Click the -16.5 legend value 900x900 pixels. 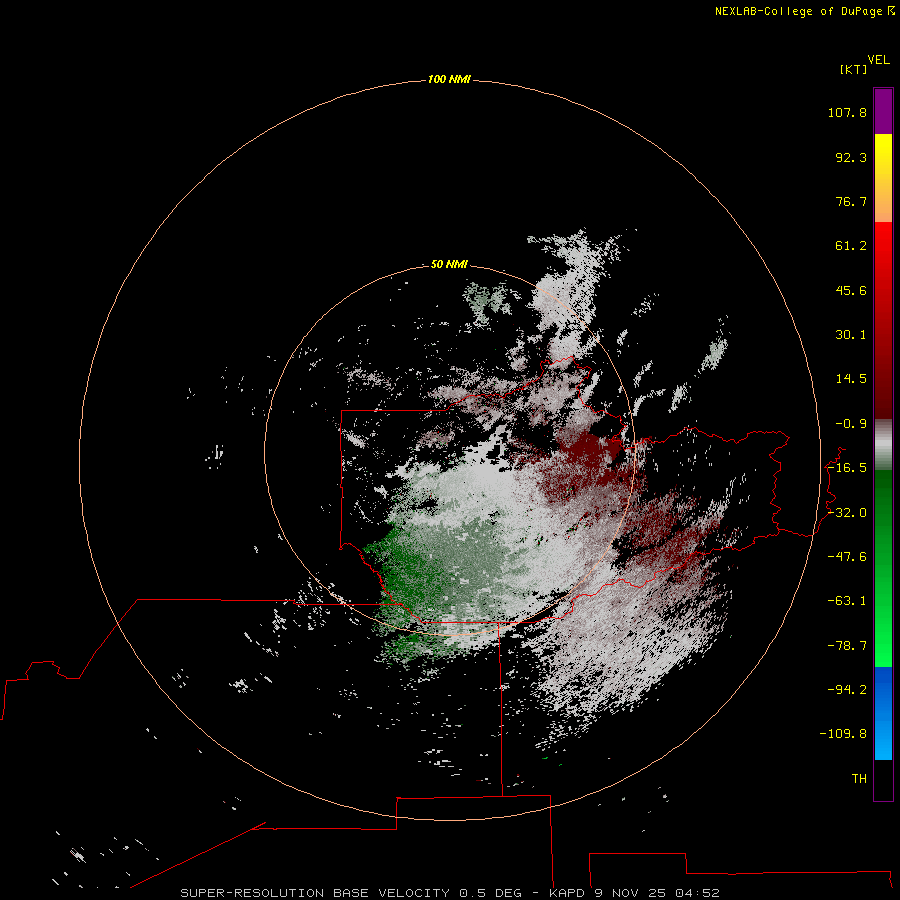tap(847, 468)
